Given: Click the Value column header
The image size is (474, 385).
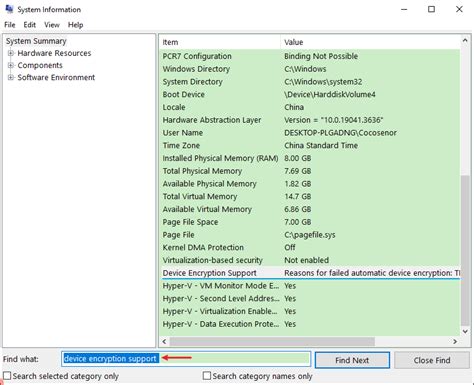Looking at the screenshot, I should [x=370, y=42].
